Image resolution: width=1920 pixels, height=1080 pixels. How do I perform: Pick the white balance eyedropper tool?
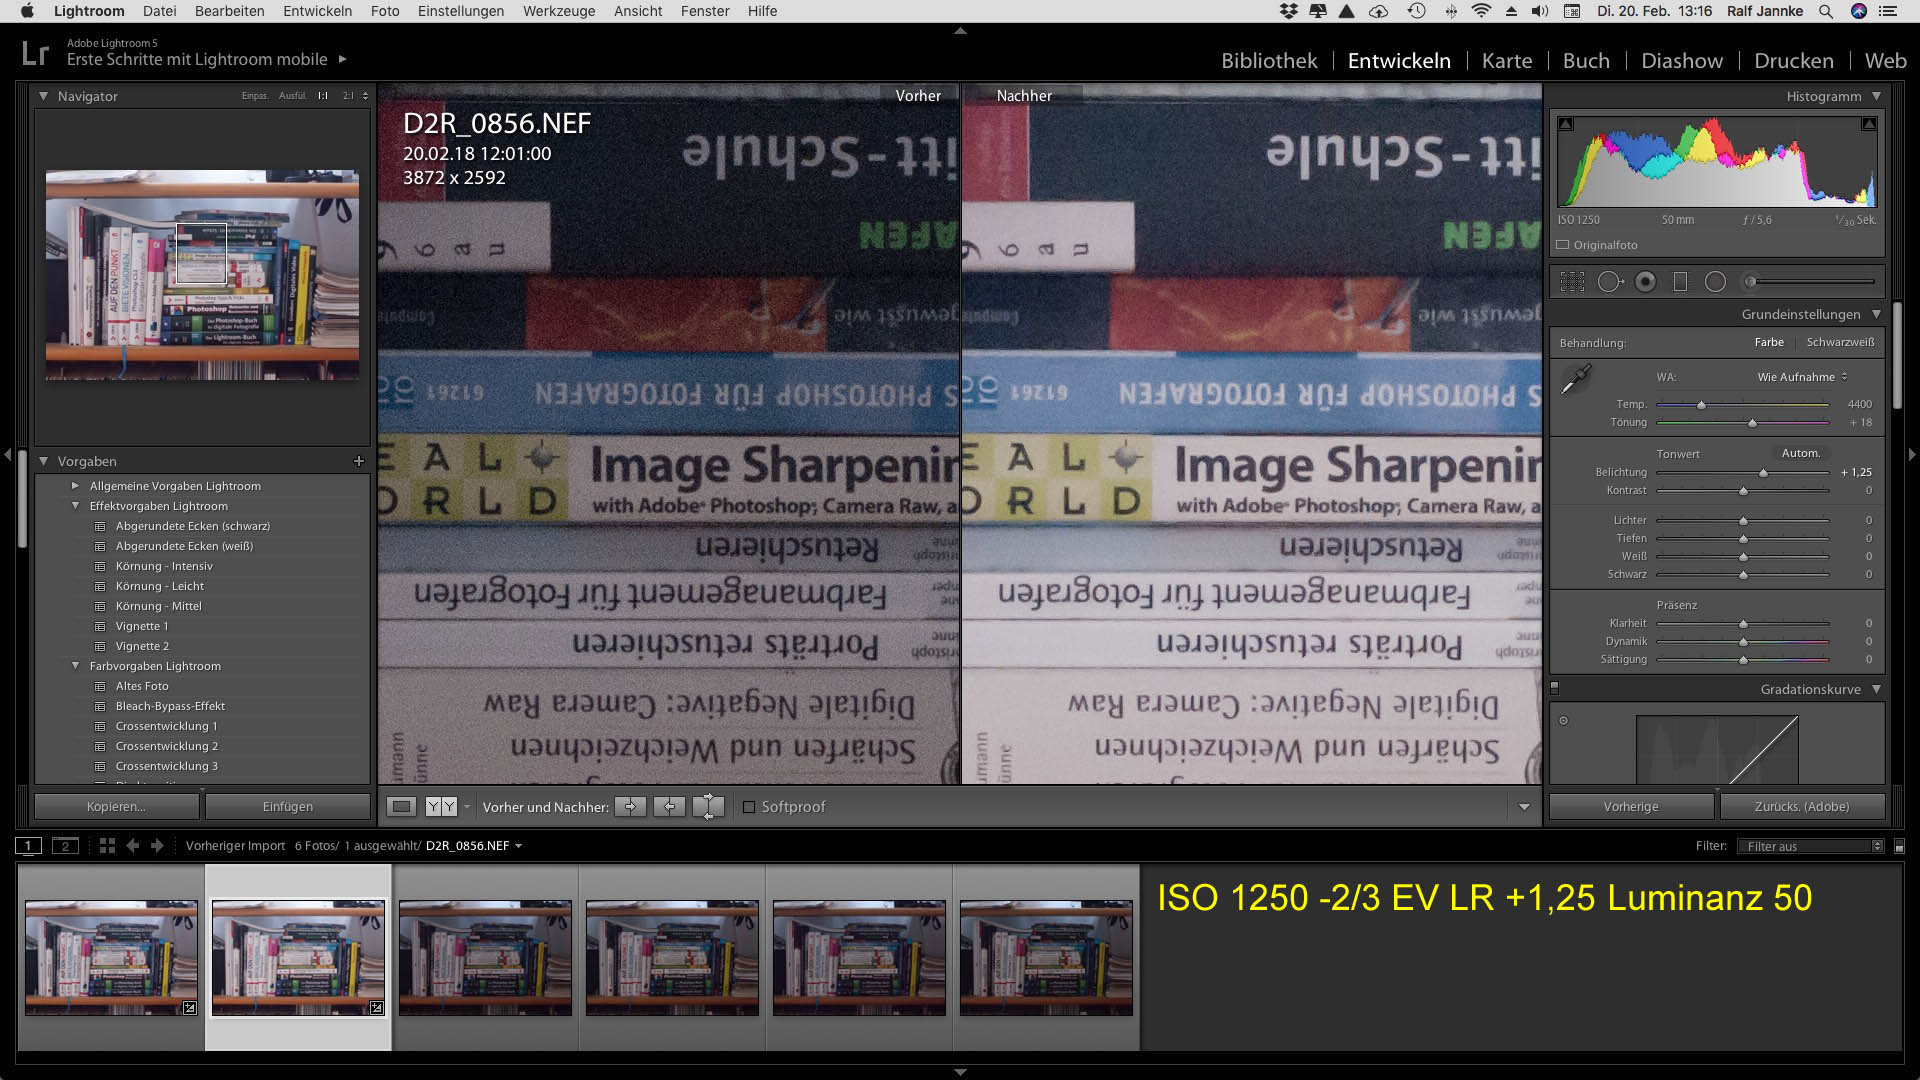pos(1576,380)
